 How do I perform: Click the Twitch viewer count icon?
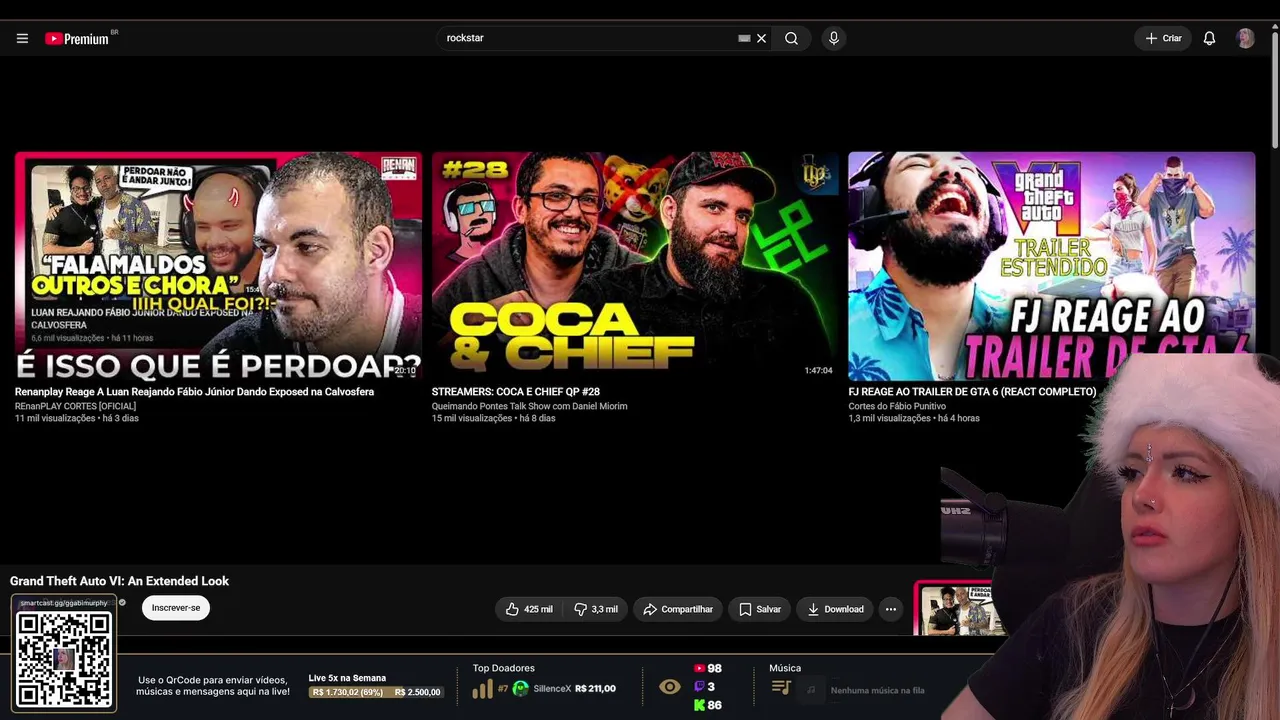click(x=699, y=687)
